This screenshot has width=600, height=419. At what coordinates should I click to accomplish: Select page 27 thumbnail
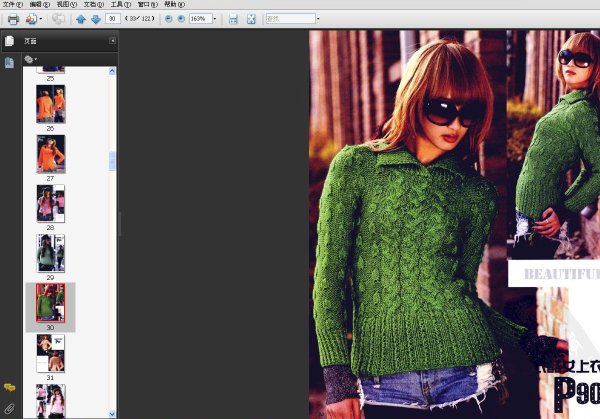click(x=51, y=154)
